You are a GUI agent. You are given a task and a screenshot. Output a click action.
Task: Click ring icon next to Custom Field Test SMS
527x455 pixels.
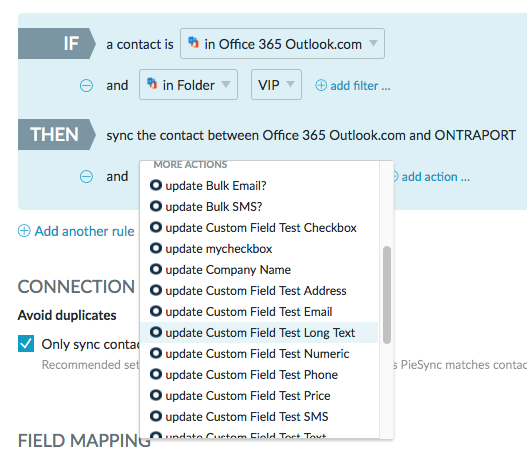click(x=156, y=416)
